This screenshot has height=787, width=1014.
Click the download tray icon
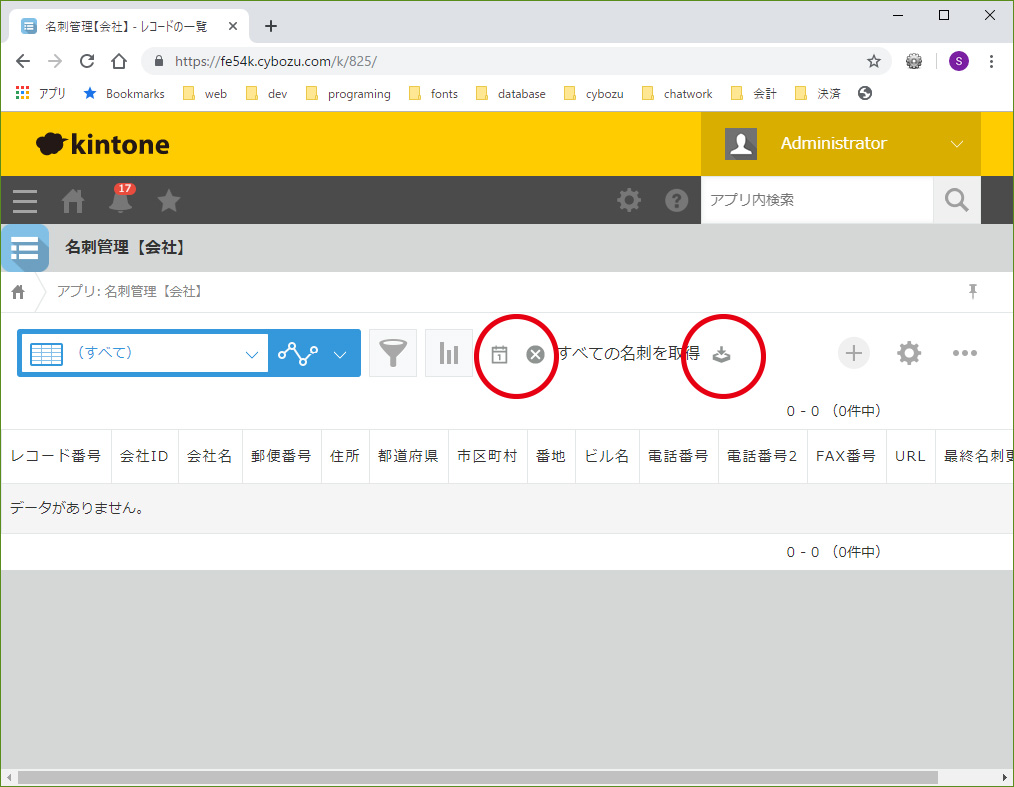(x=722, y=354)
